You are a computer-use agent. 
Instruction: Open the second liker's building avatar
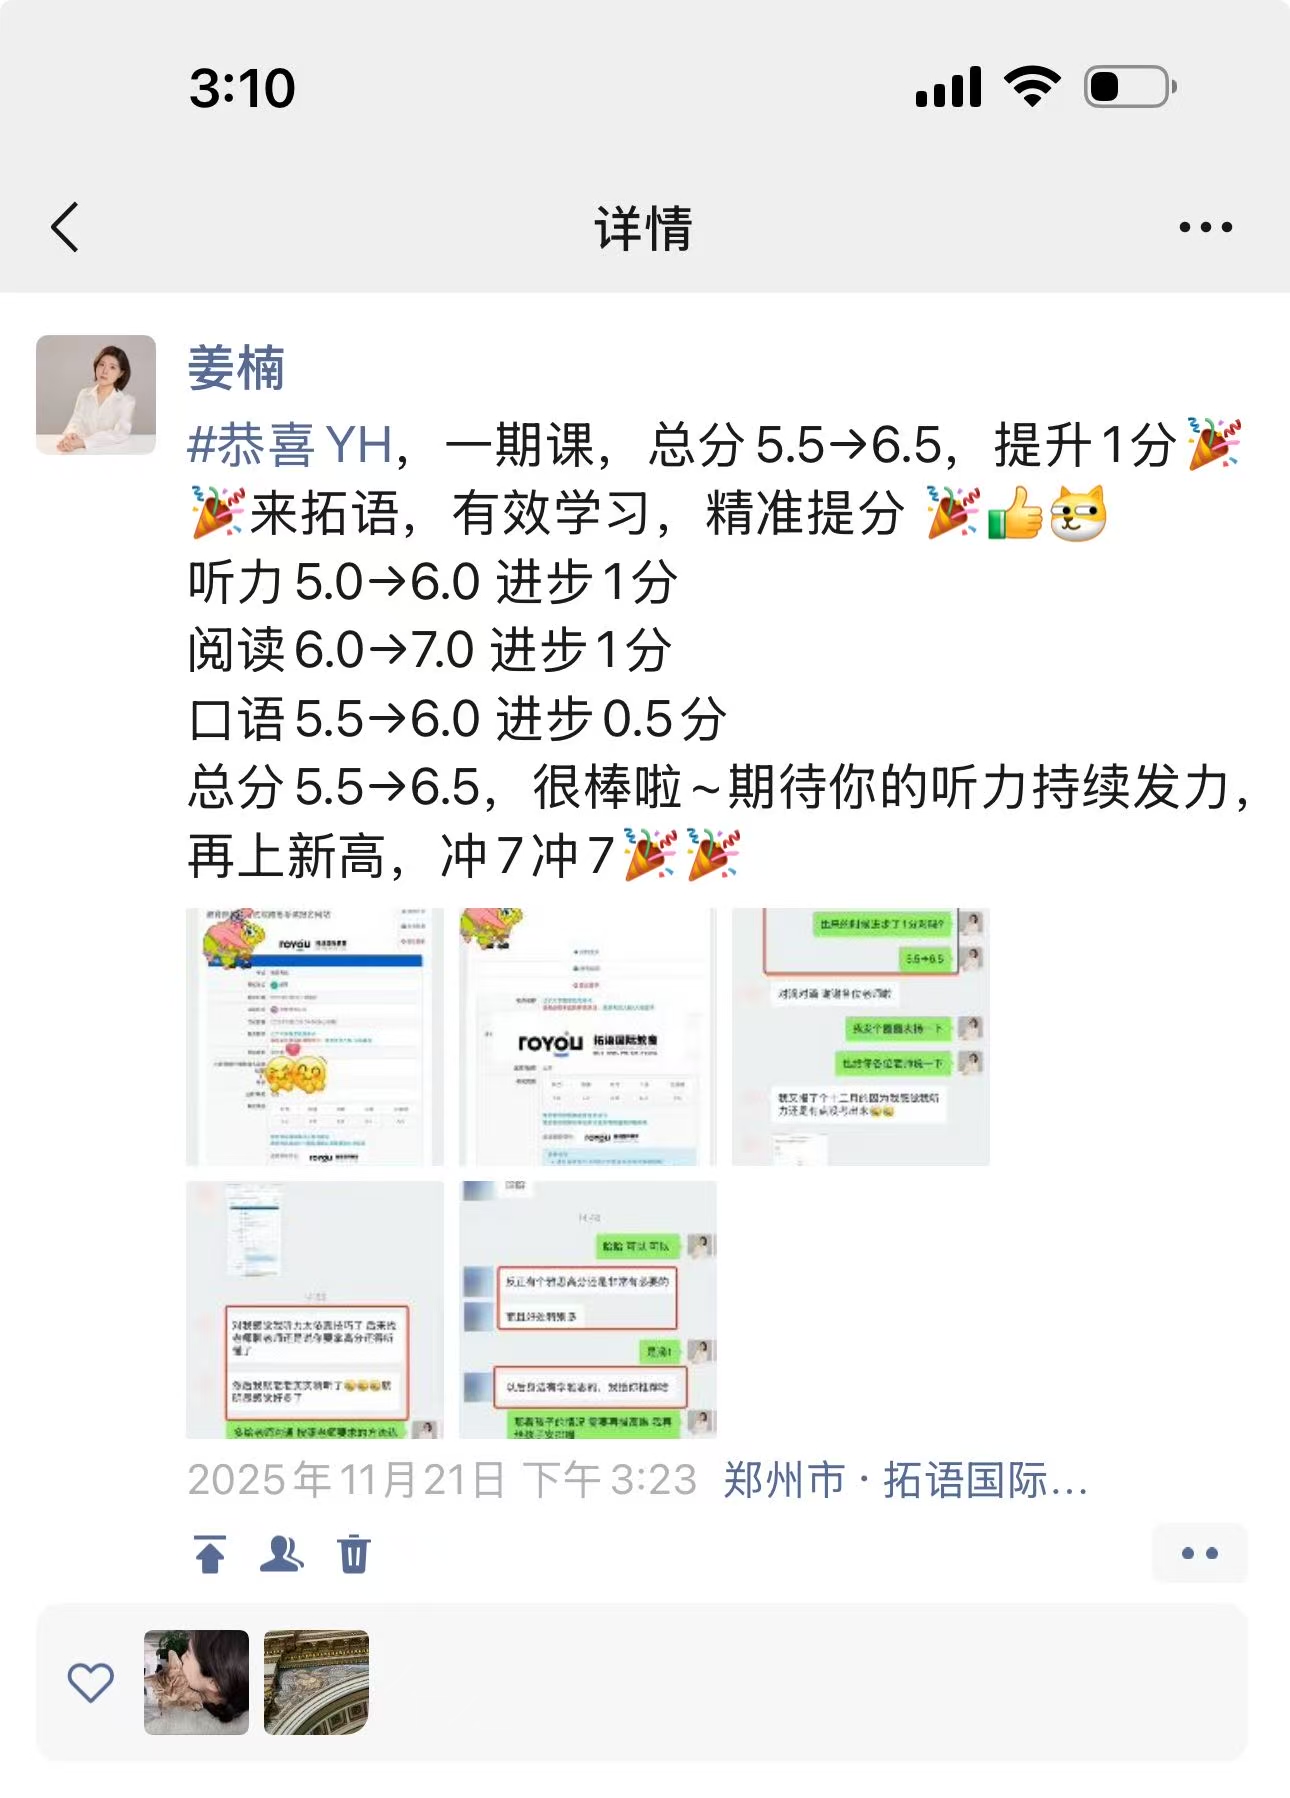(316, 1682)
